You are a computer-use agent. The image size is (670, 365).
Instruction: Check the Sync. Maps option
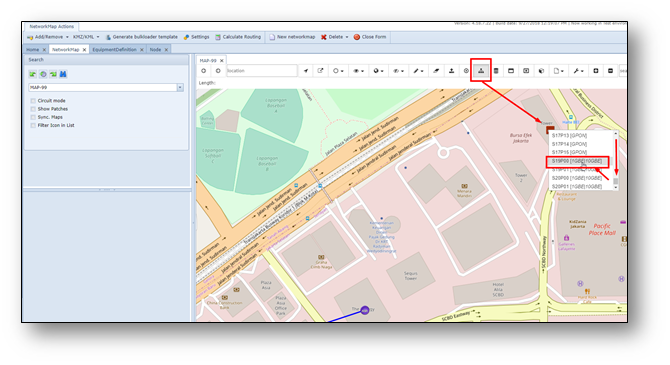(x=33, y=117)
